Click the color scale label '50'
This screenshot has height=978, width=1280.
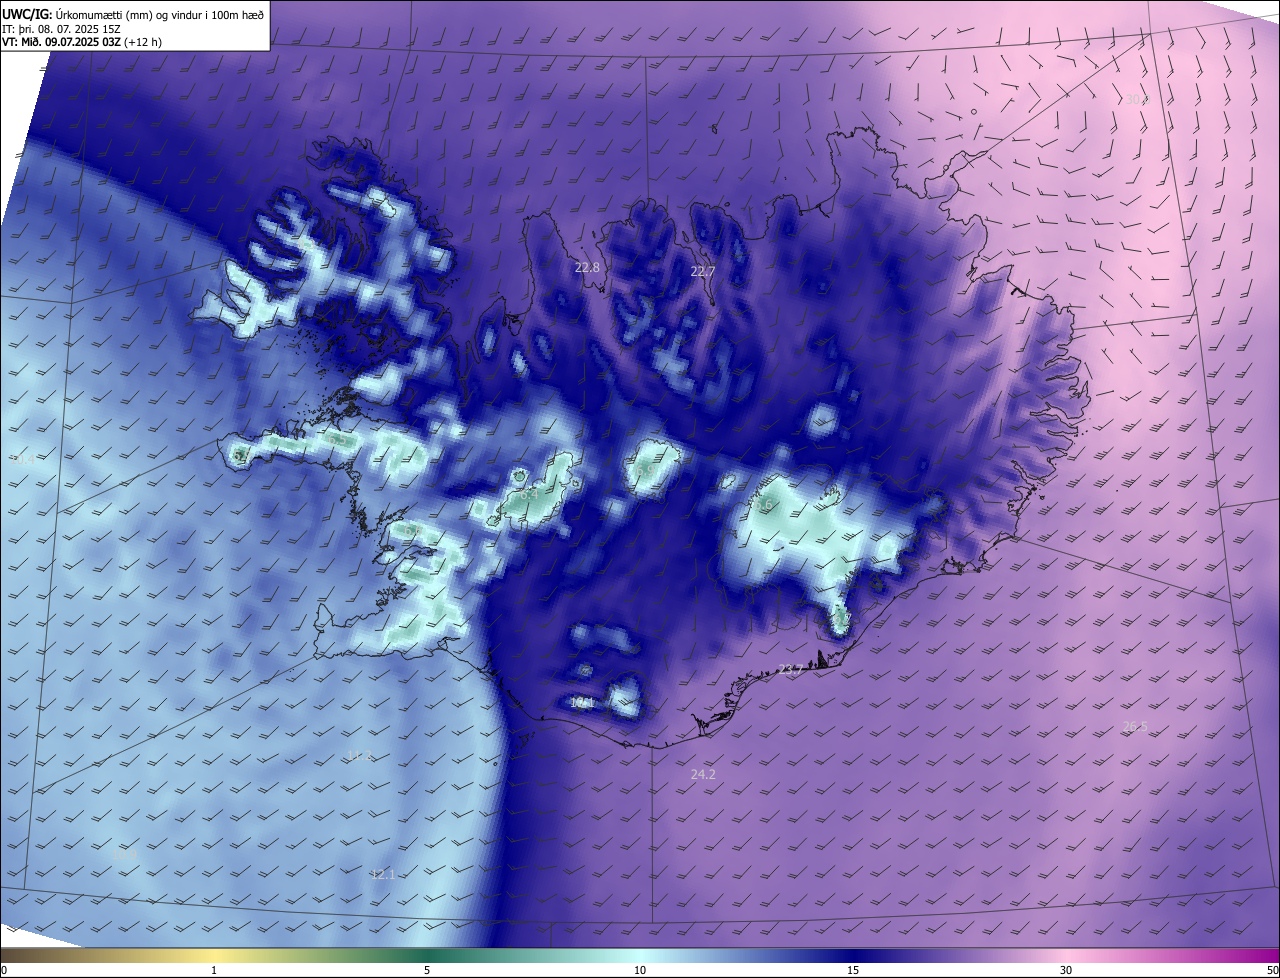[x=1272, y=970]
